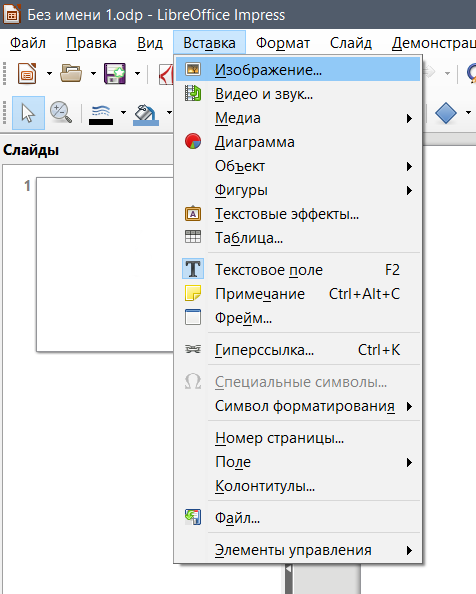Click the Save floppy disk icon

[x=115, y=73]
